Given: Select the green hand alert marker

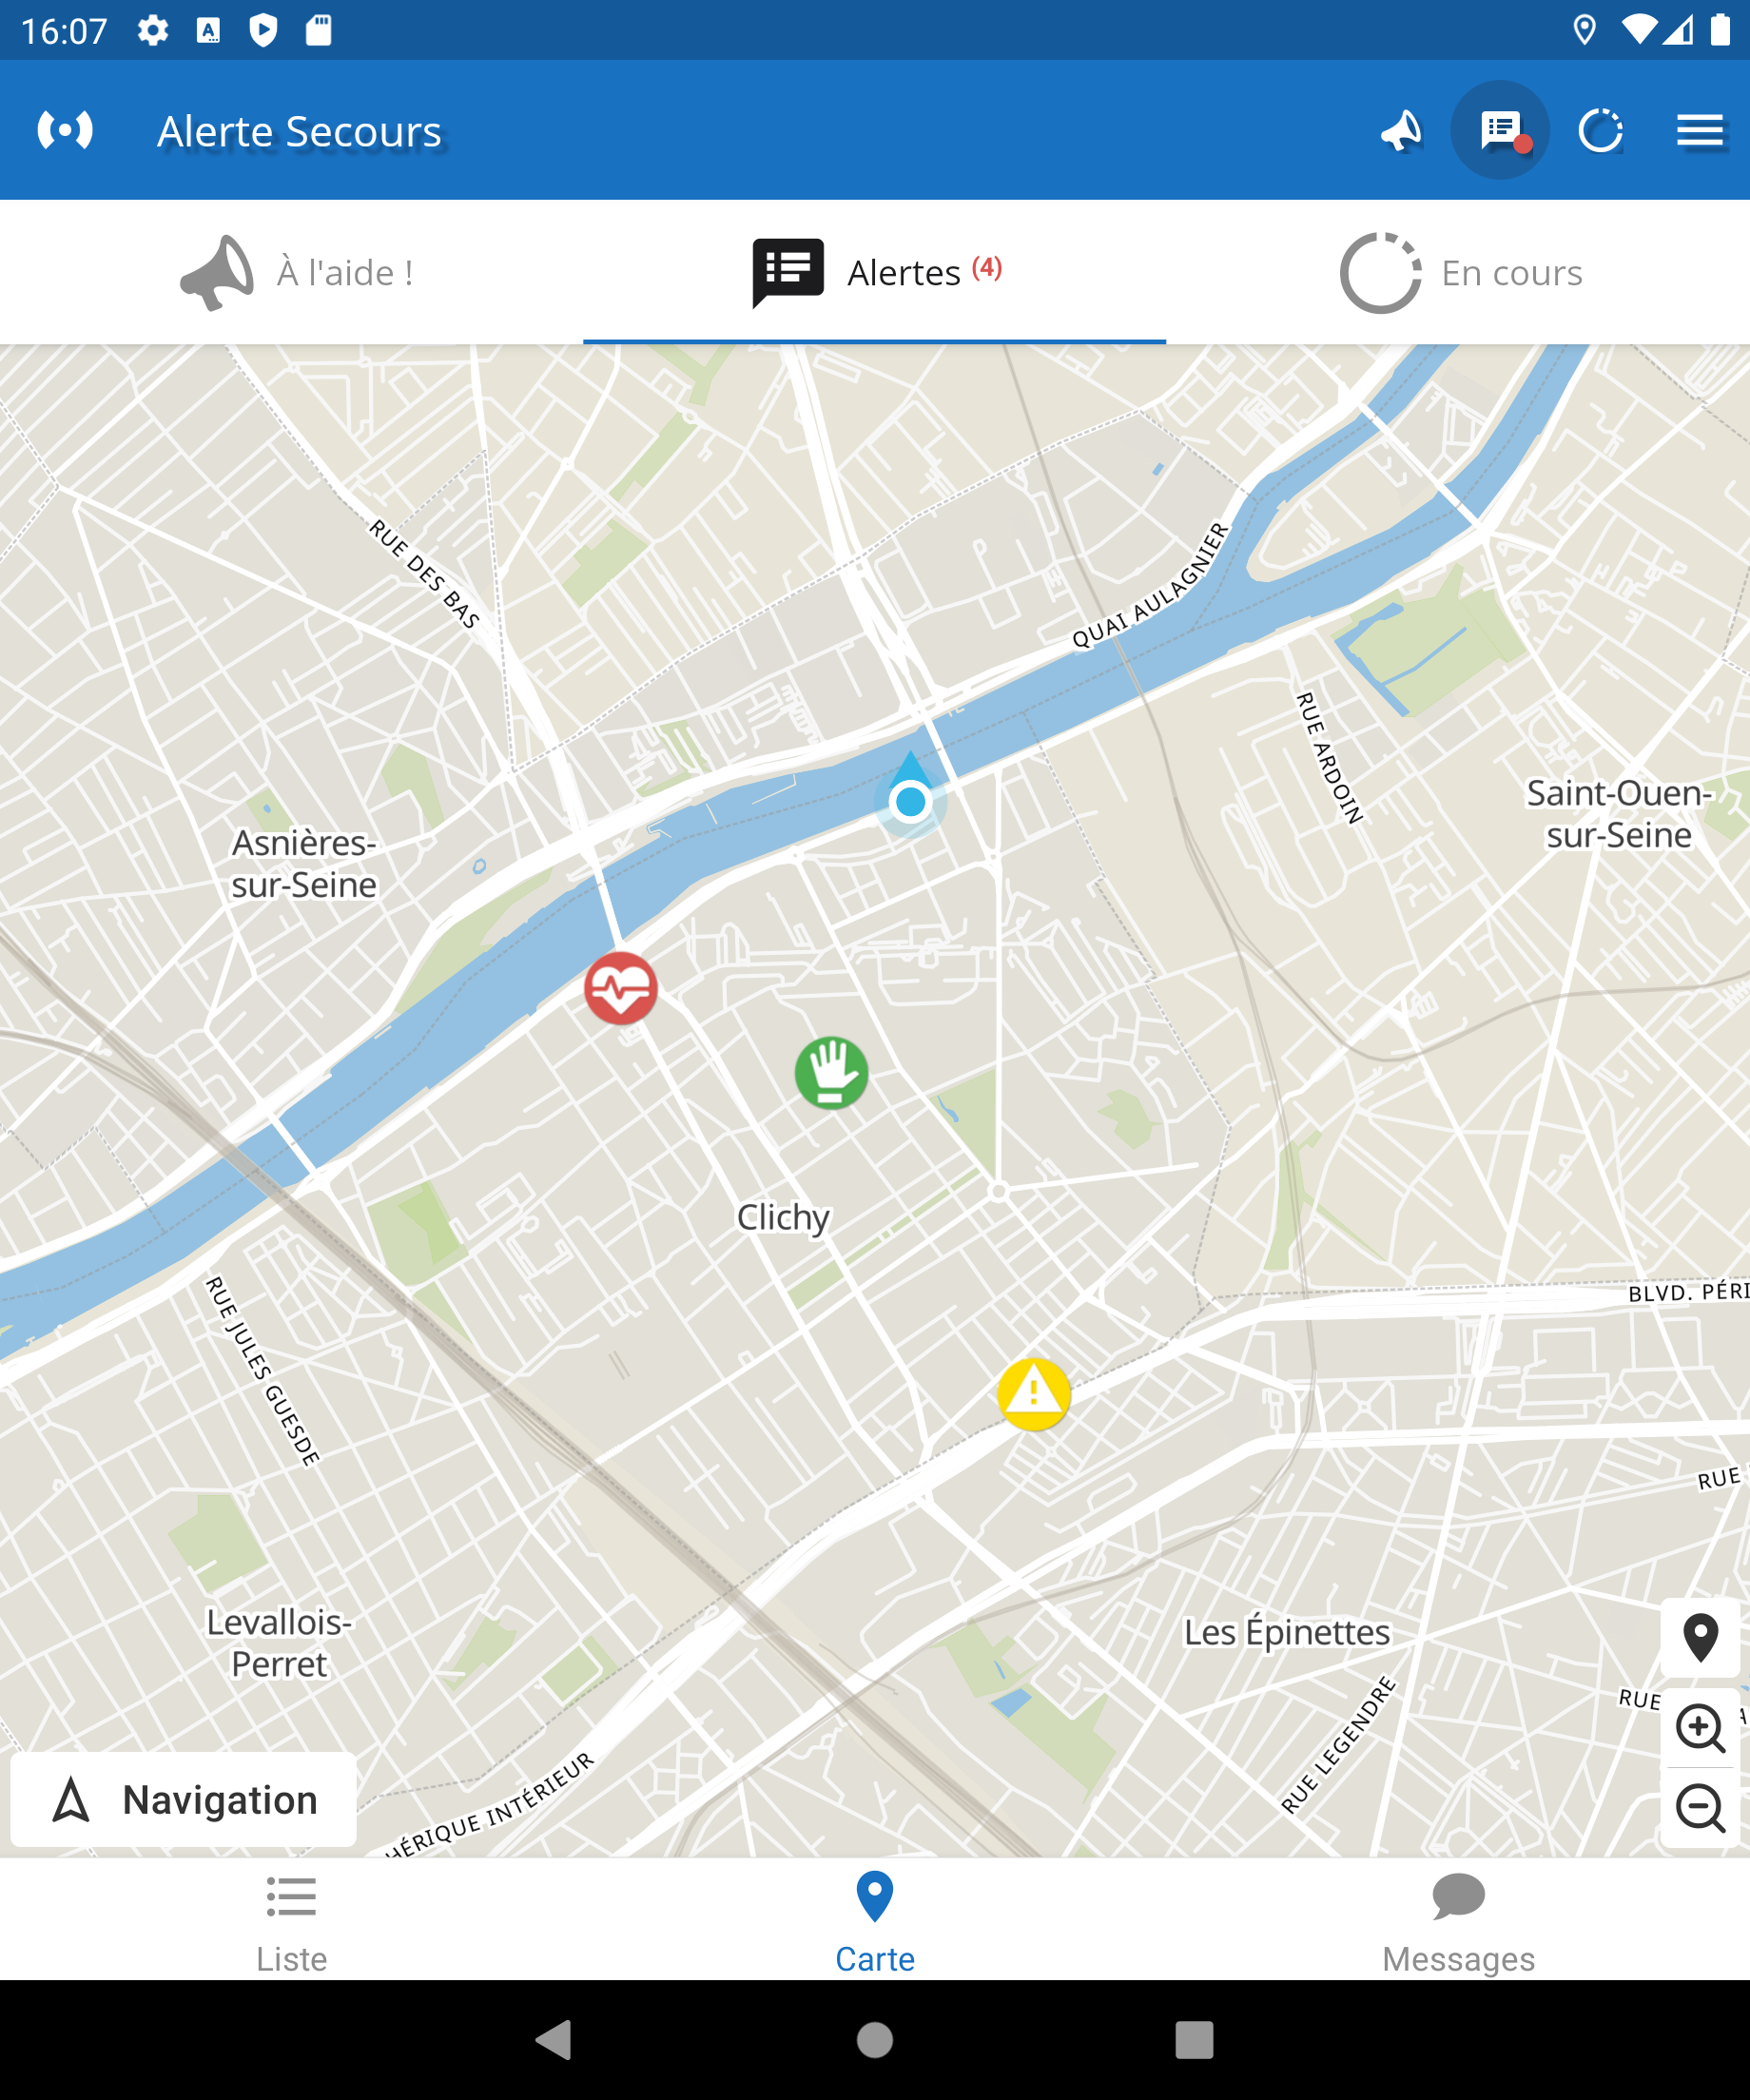Looking at the screenshot, I should [831, 1073].
